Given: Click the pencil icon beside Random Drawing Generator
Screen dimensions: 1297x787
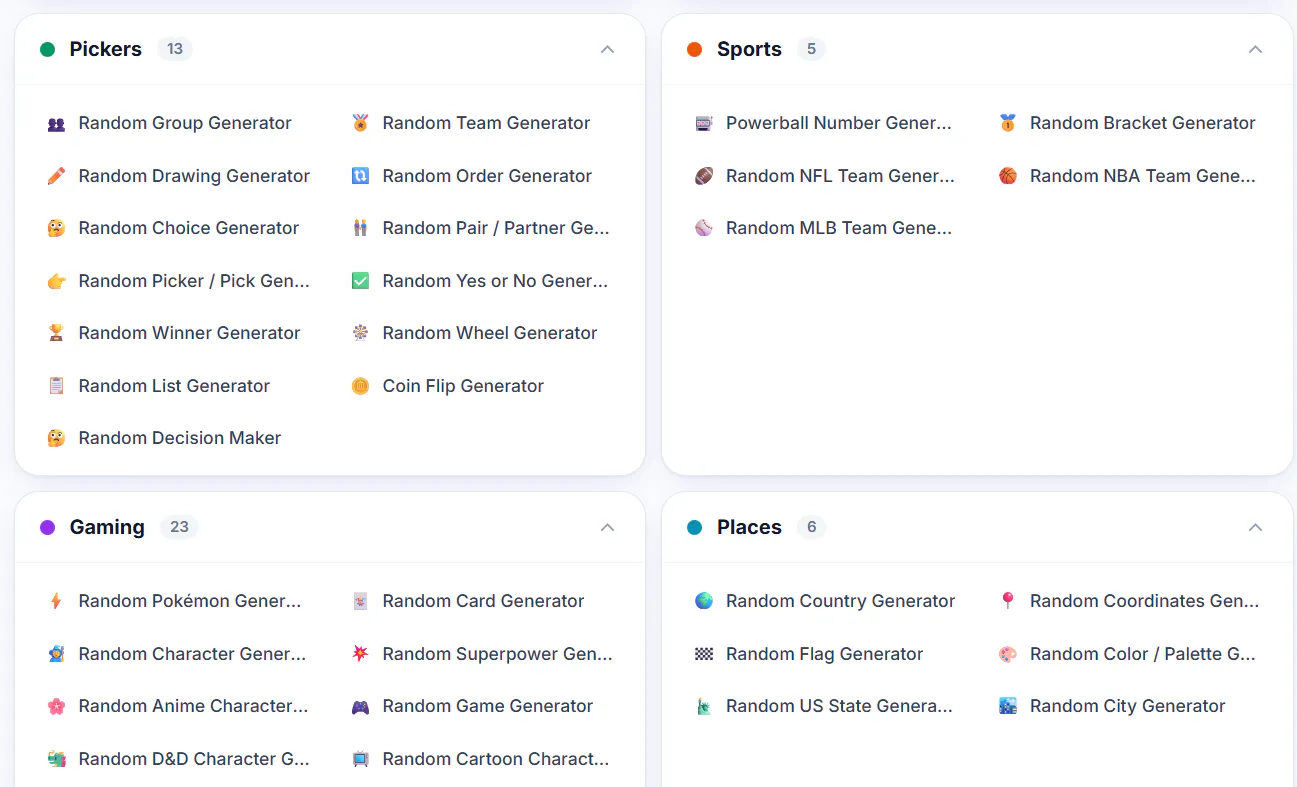Looking at the screenshot, I should tap(56, 176).
